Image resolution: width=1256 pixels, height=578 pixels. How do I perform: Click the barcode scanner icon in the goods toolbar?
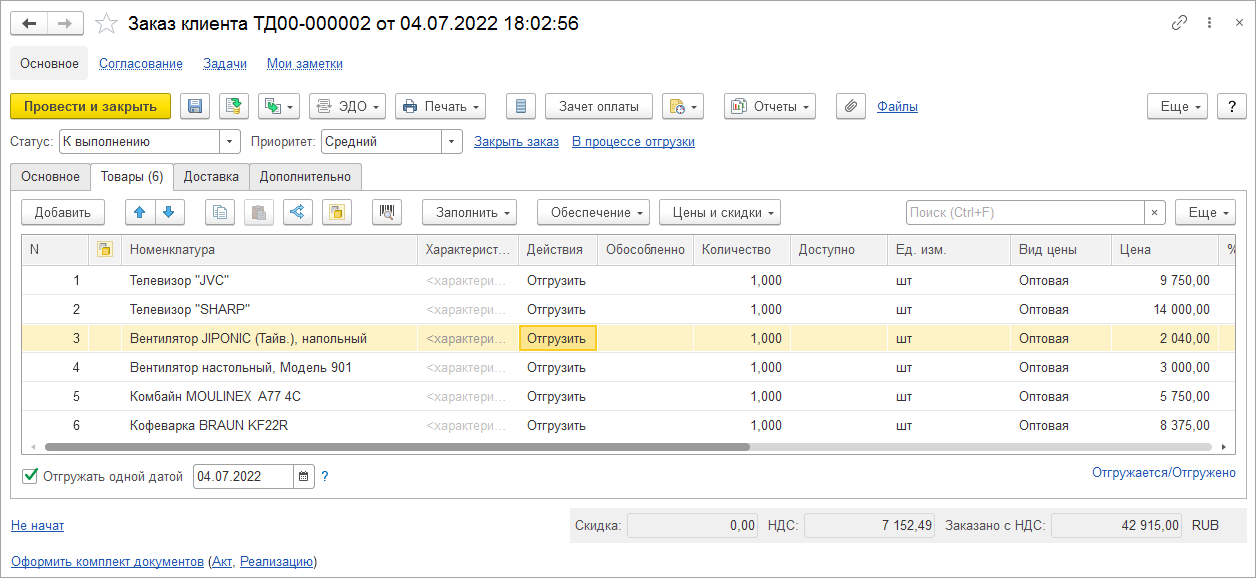coord(387,212)
